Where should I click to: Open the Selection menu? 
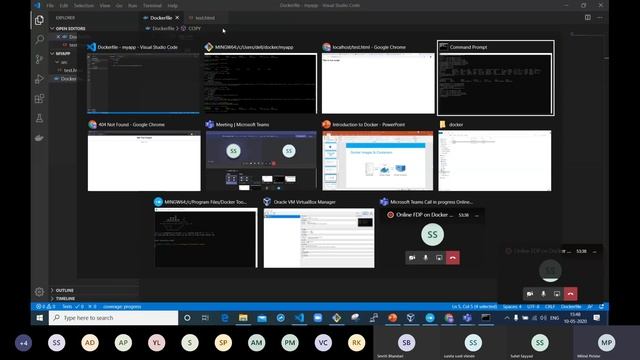click(x=84, y=5)
